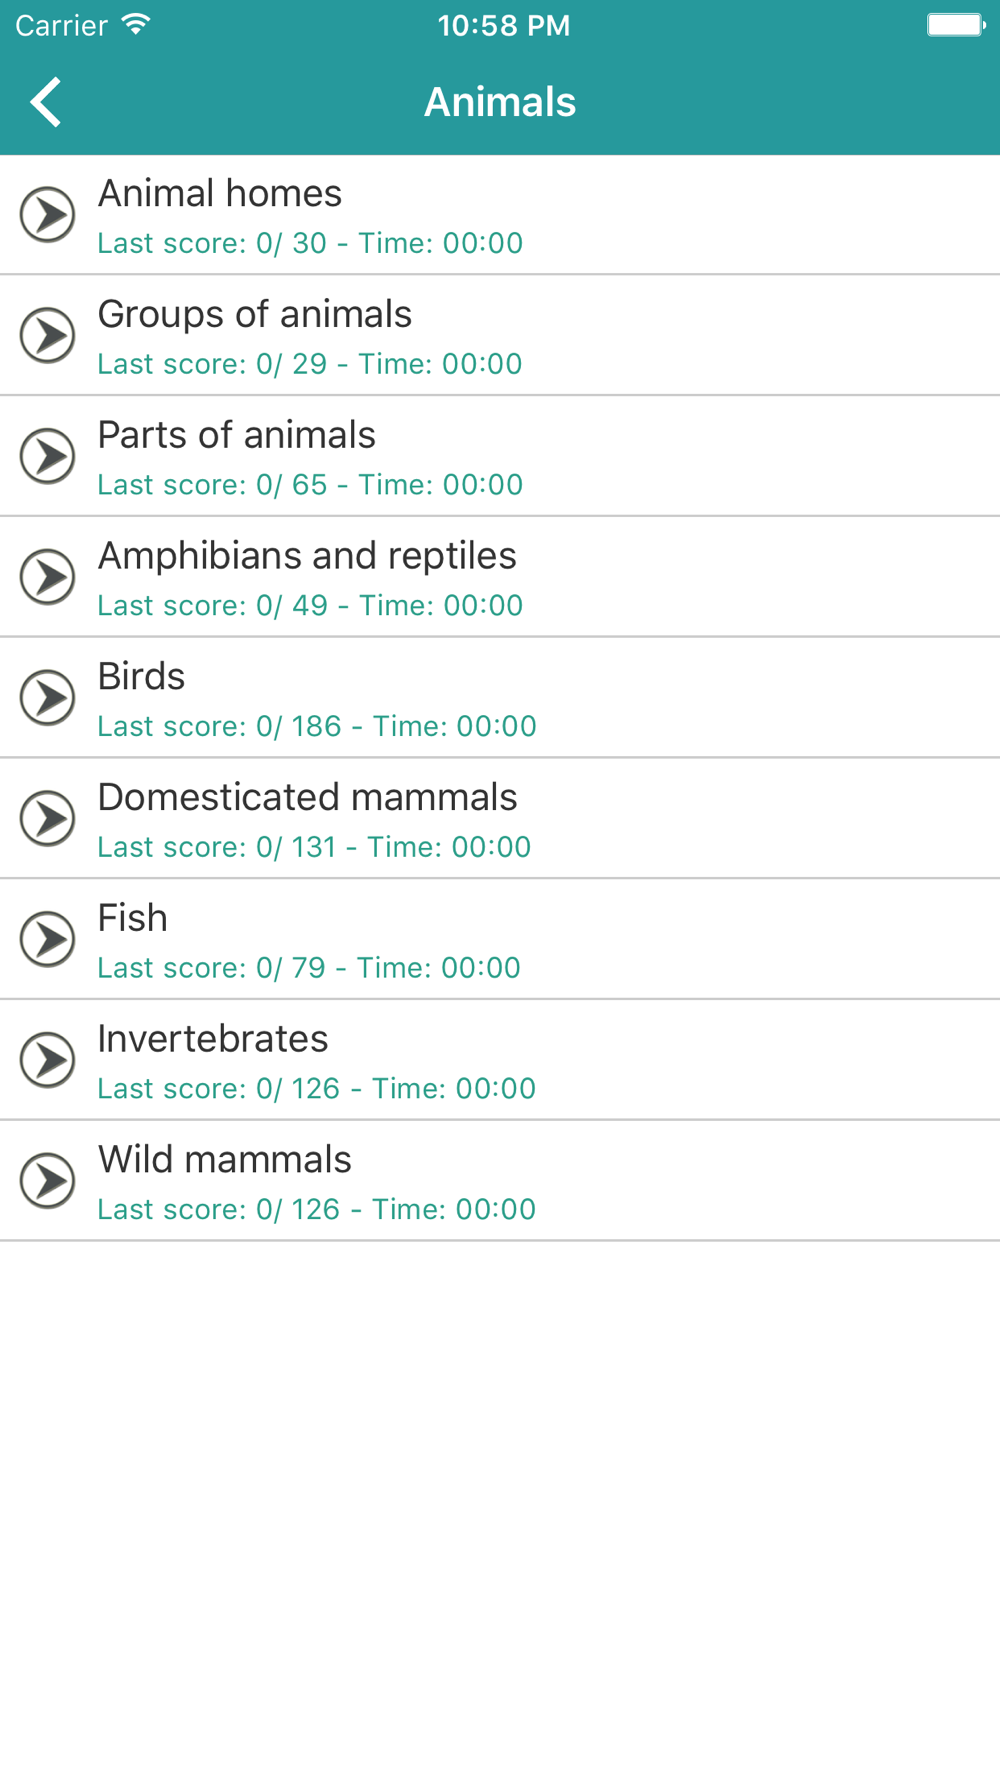Open the Birds vocabulary list
1000x1778 pixels.
click(x=500, y=698)
